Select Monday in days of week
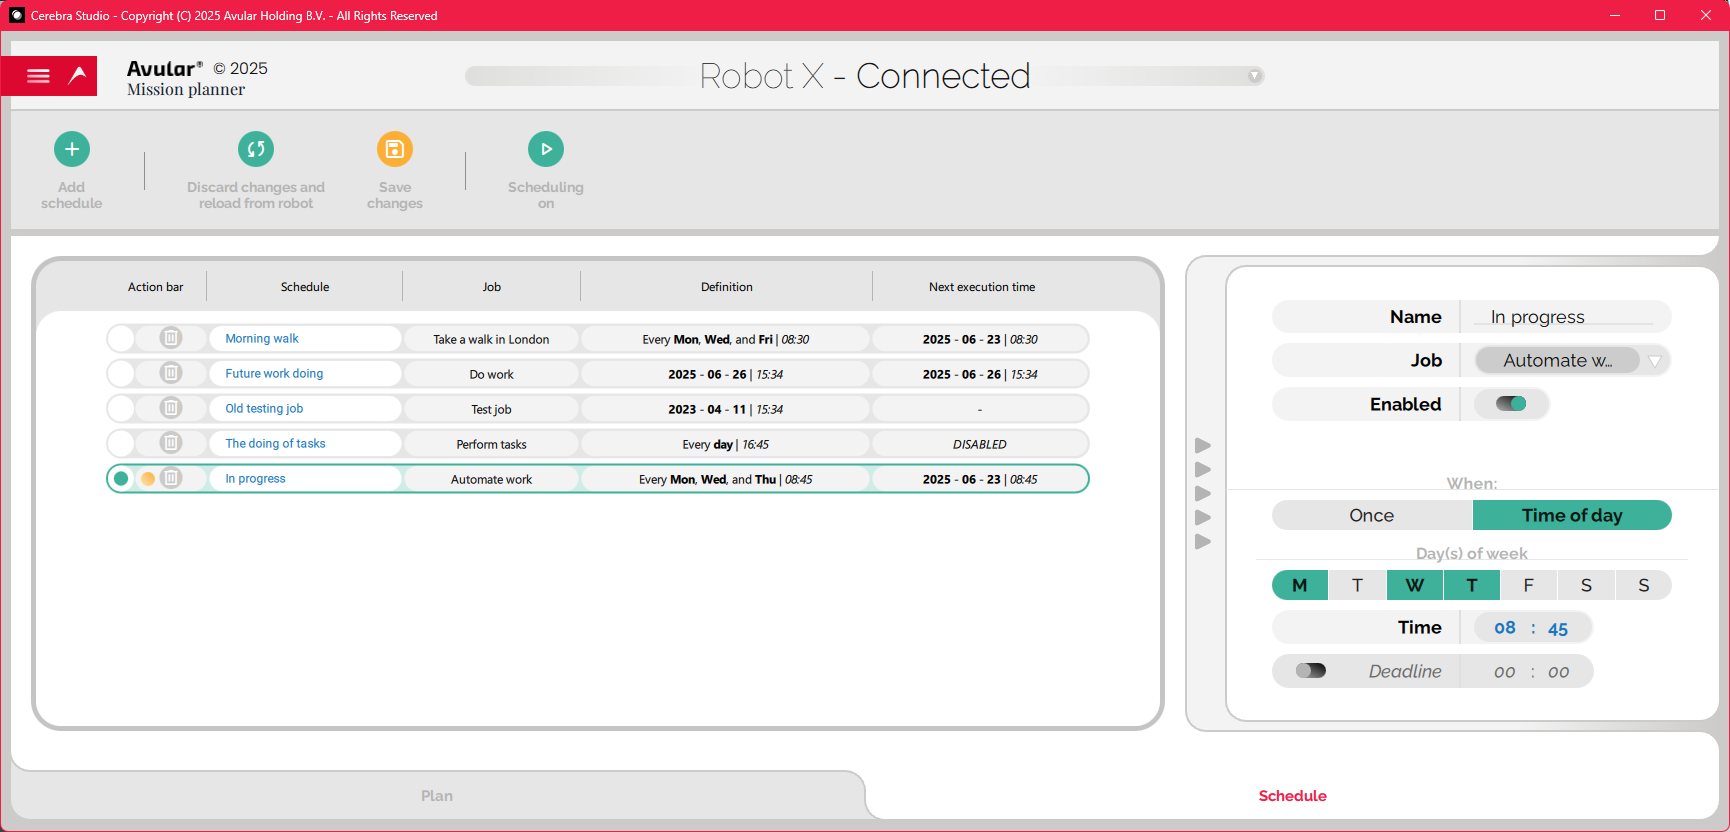The image size is (1730, 832). [x=1300, y=585]
